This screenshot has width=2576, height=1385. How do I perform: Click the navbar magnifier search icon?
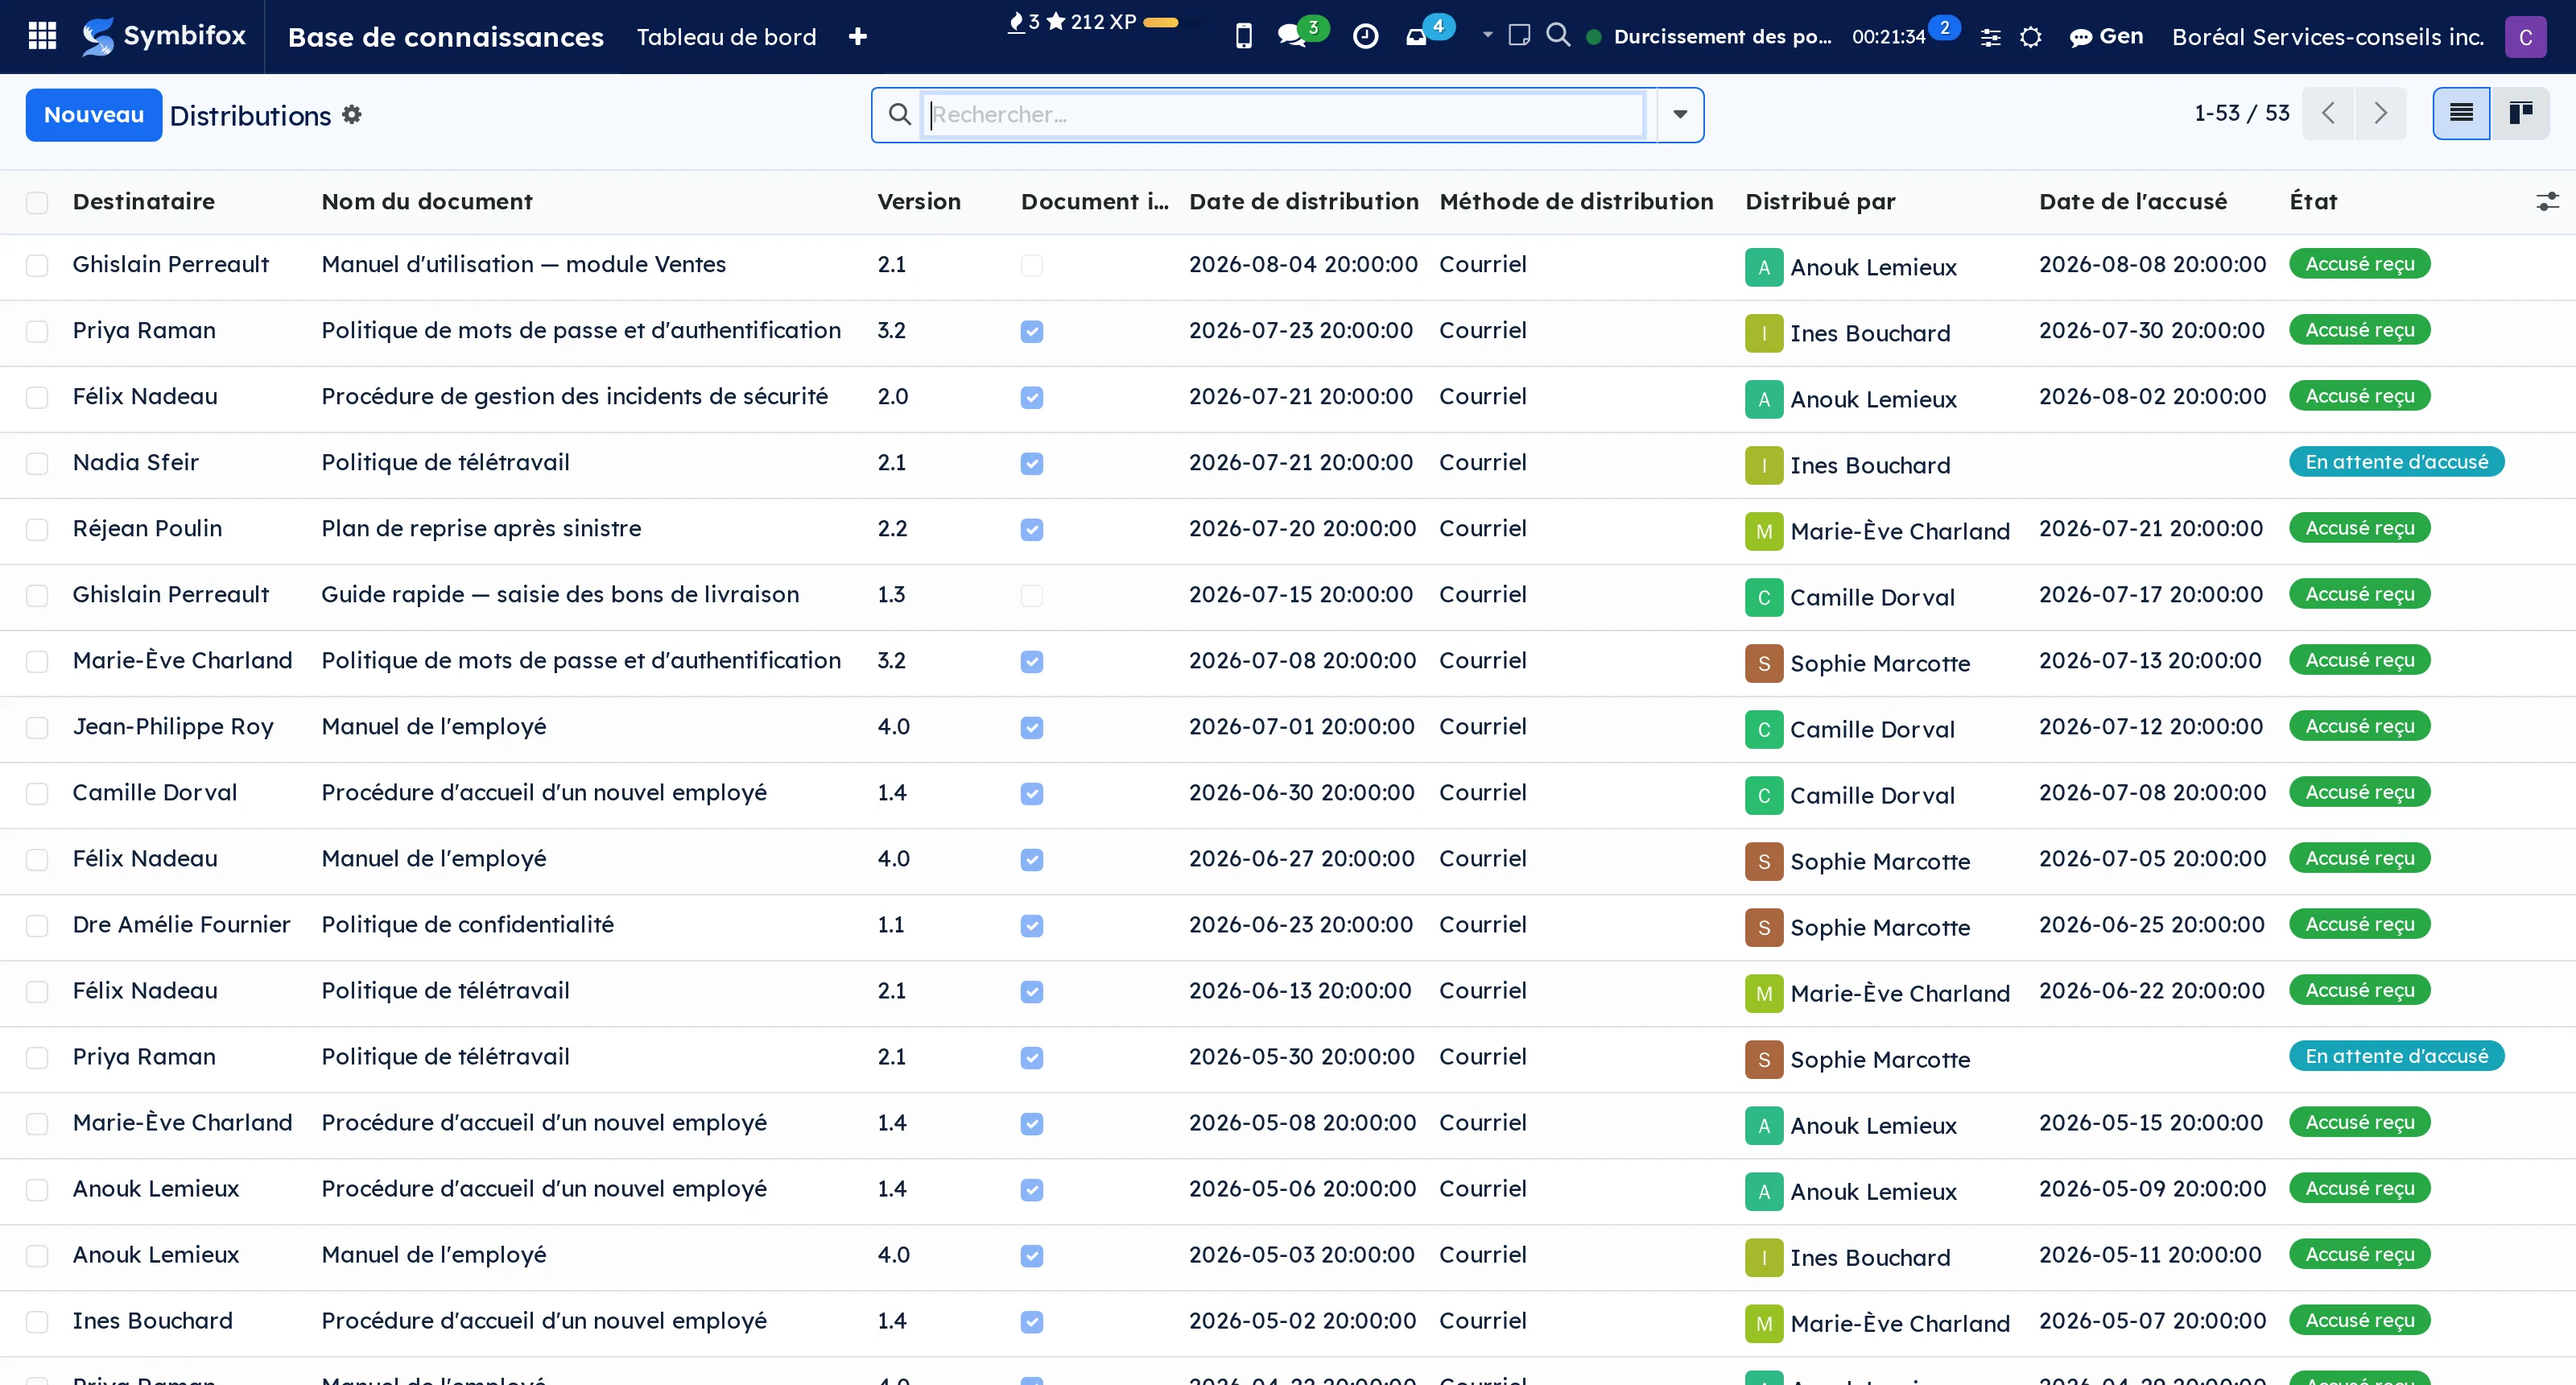pos(1558,35)
